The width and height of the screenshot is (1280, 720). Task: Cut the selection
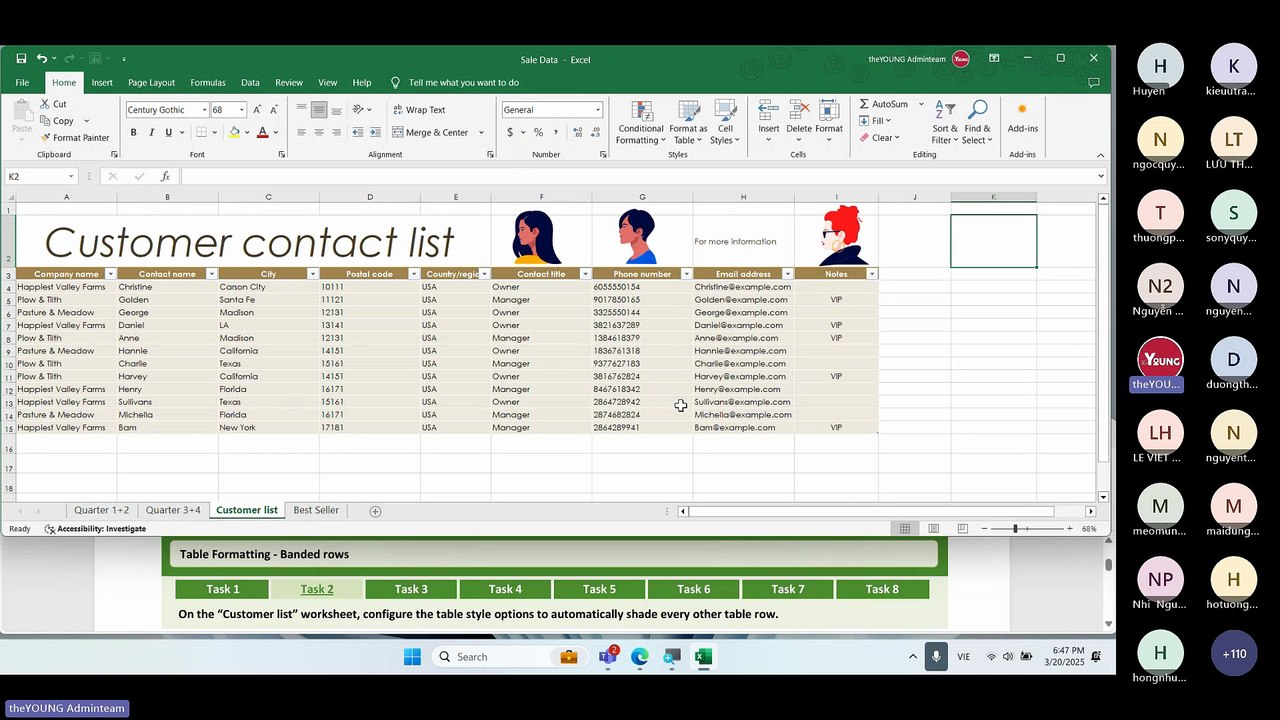coord(53,104)
